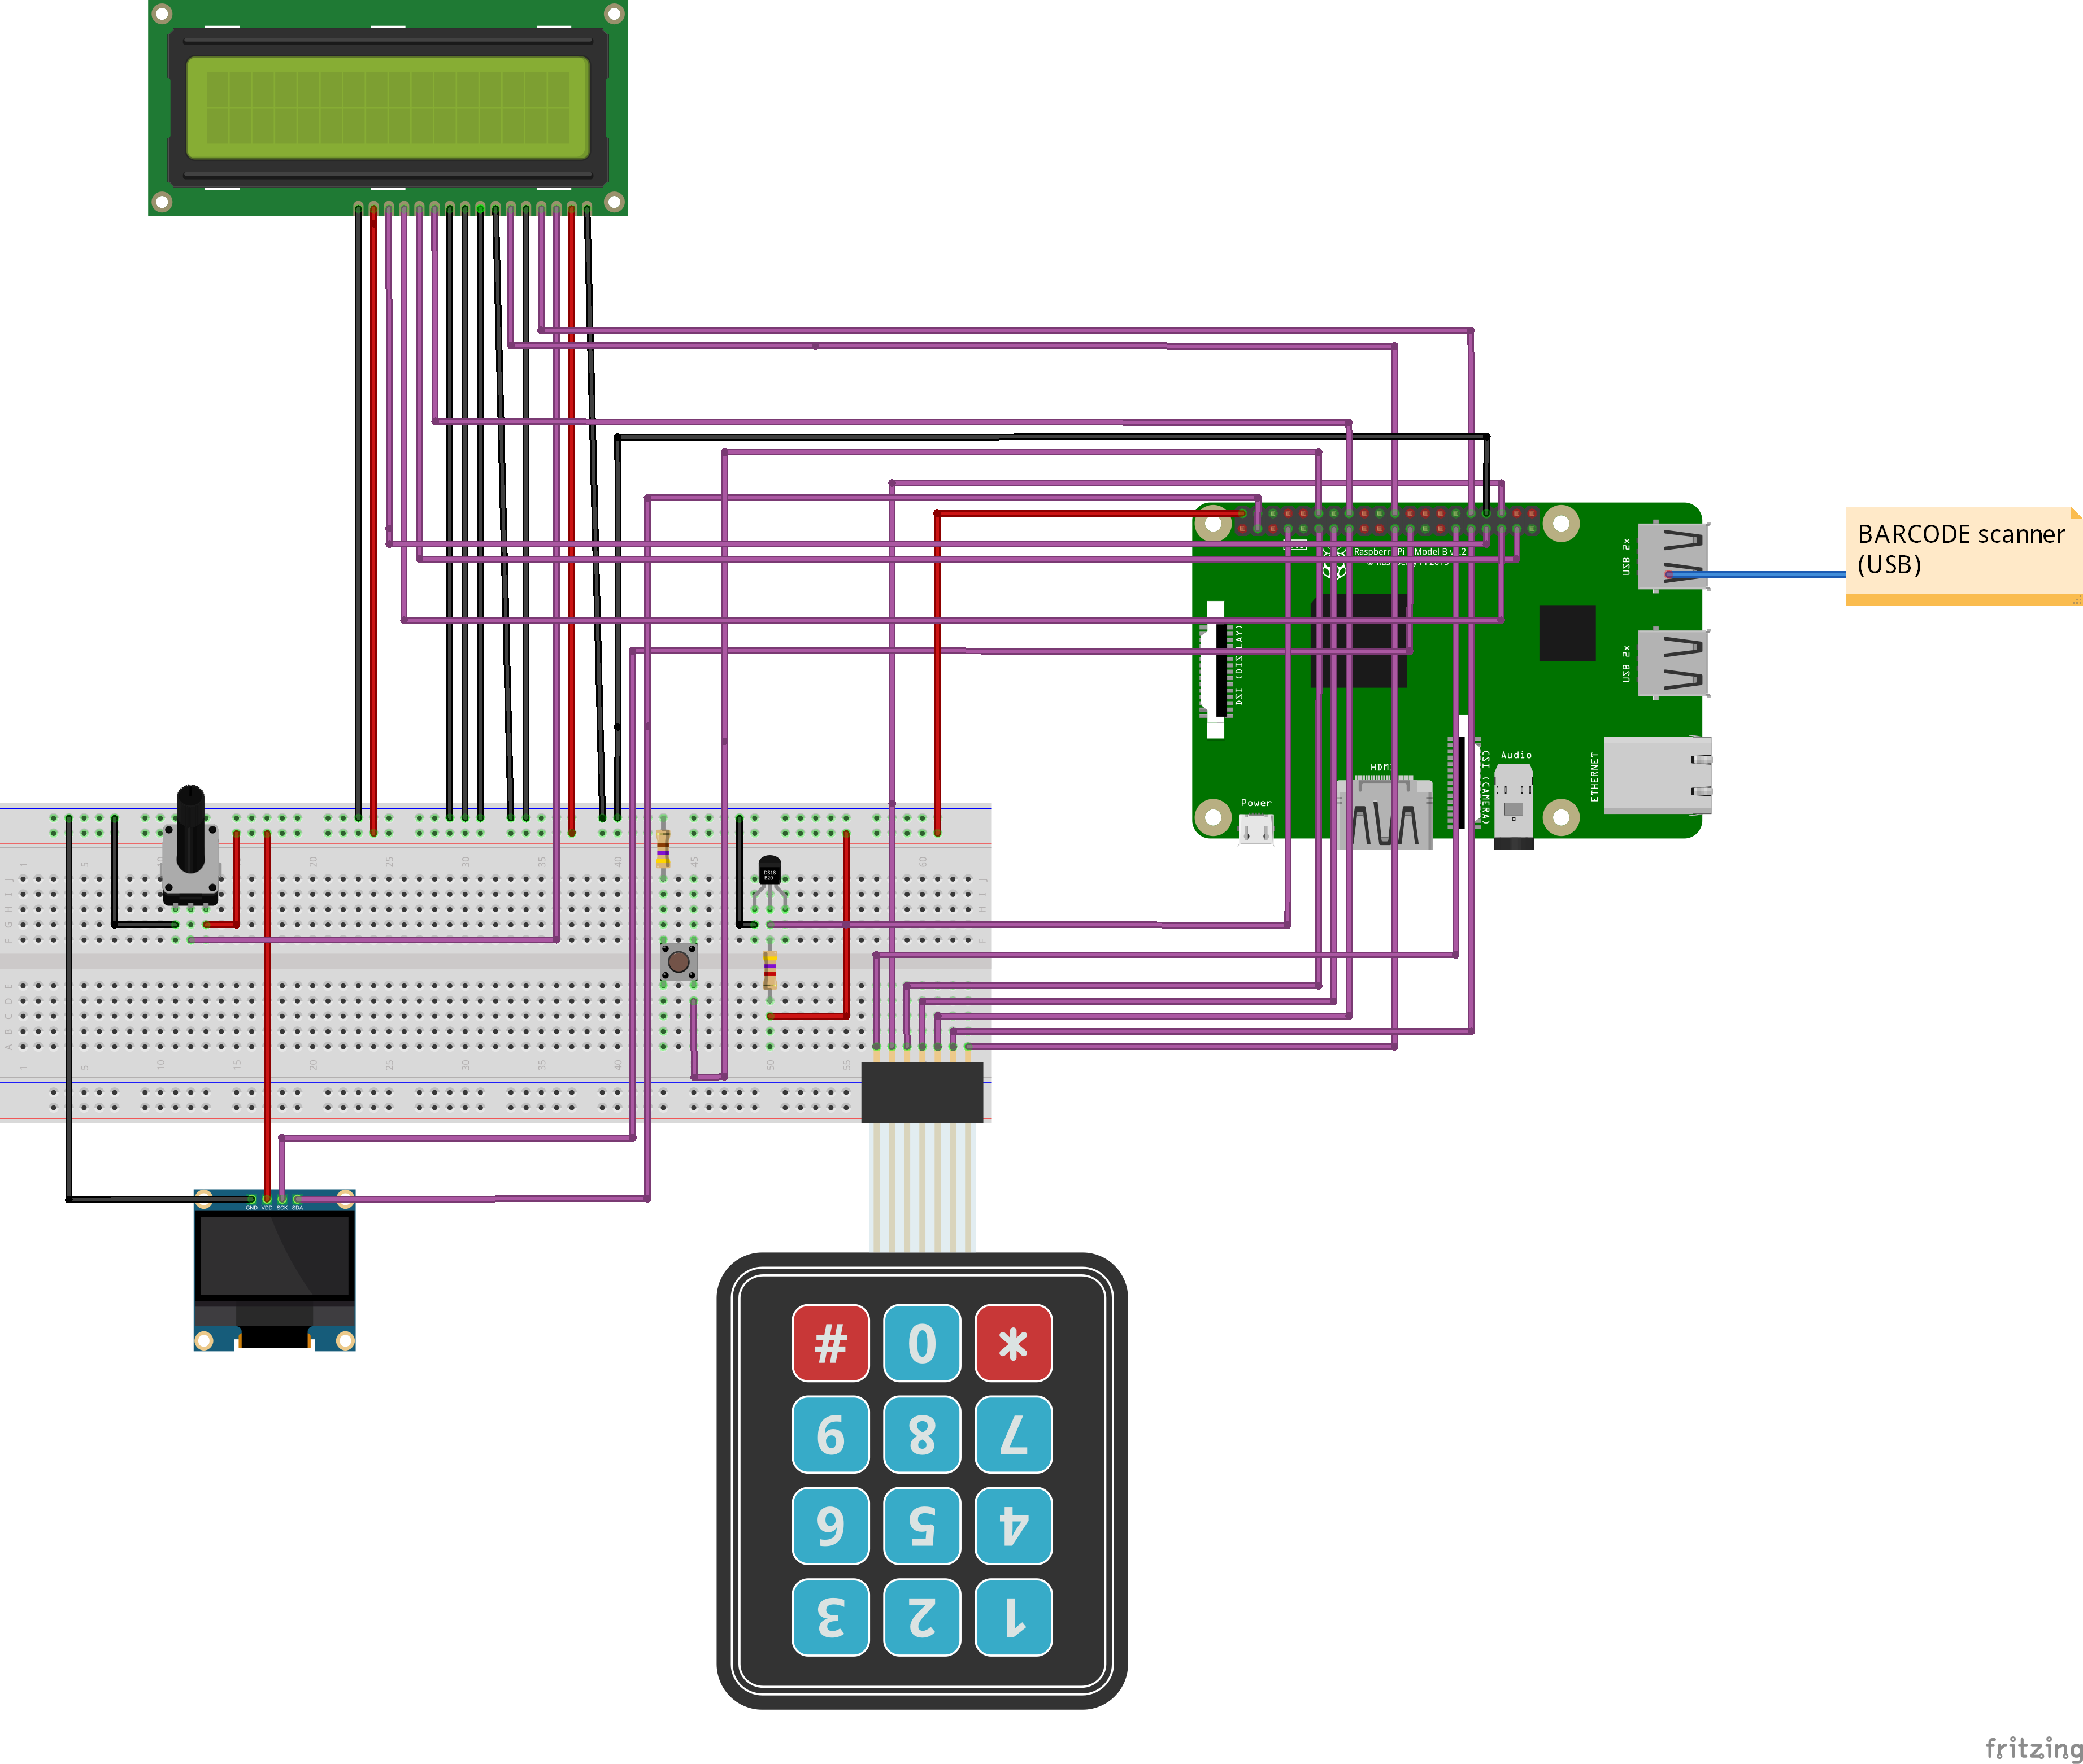Click the 0 key on keypad
The image size is (2083, 1764).
(922, 1343)
